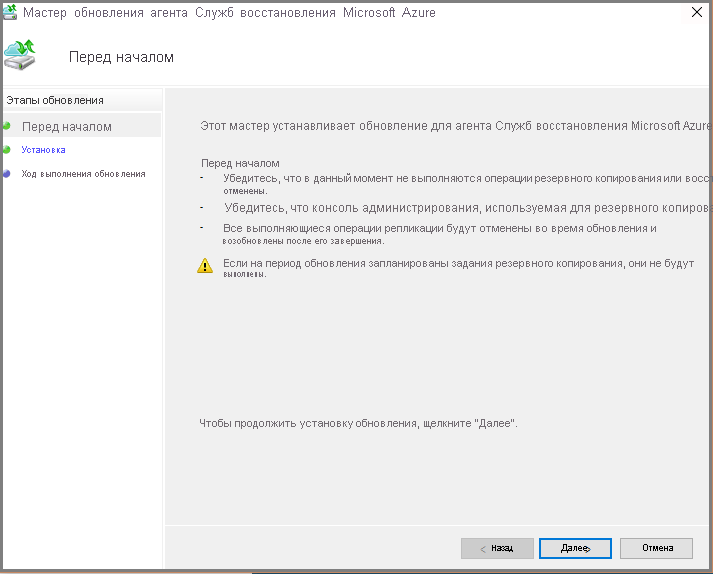The height and width of the screenshot is (574, 713).
Task: Click the text Чтобы продолжить установку обновления
Action: click(358, 423)
